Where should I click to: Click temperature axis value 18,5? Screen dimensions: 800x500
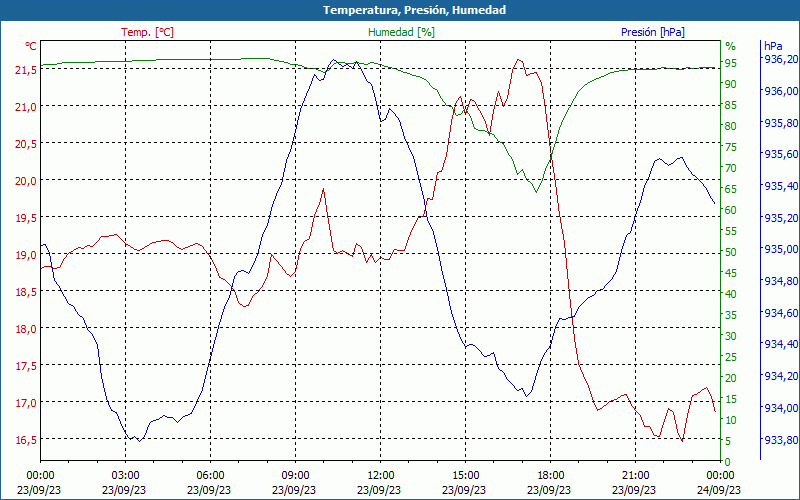[x=26, y=292]
